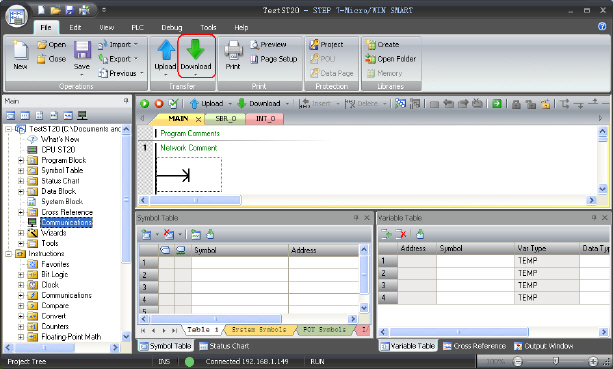Click the zoom out minus button in status bar
The height and width of the screenshot is (369, 613).
[x=518, y=362]
